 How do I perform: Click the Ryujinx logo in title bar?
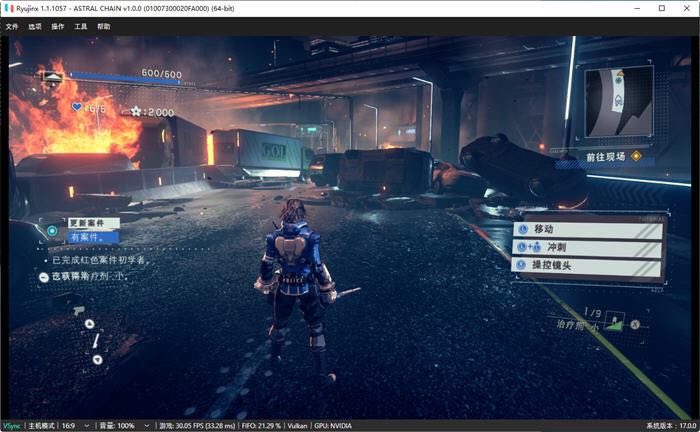(8, 8)
